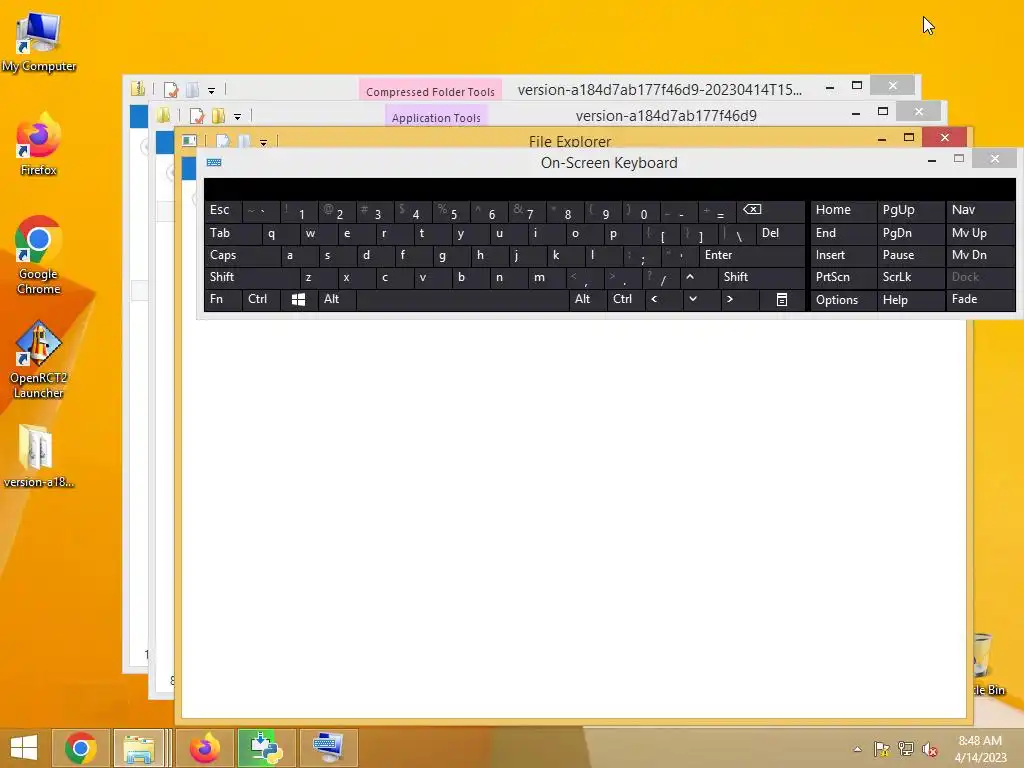Open the OpenRCT2 Launcher desktop icon
This screenshot has width=1024, height=768.
[x=39, y=359]
